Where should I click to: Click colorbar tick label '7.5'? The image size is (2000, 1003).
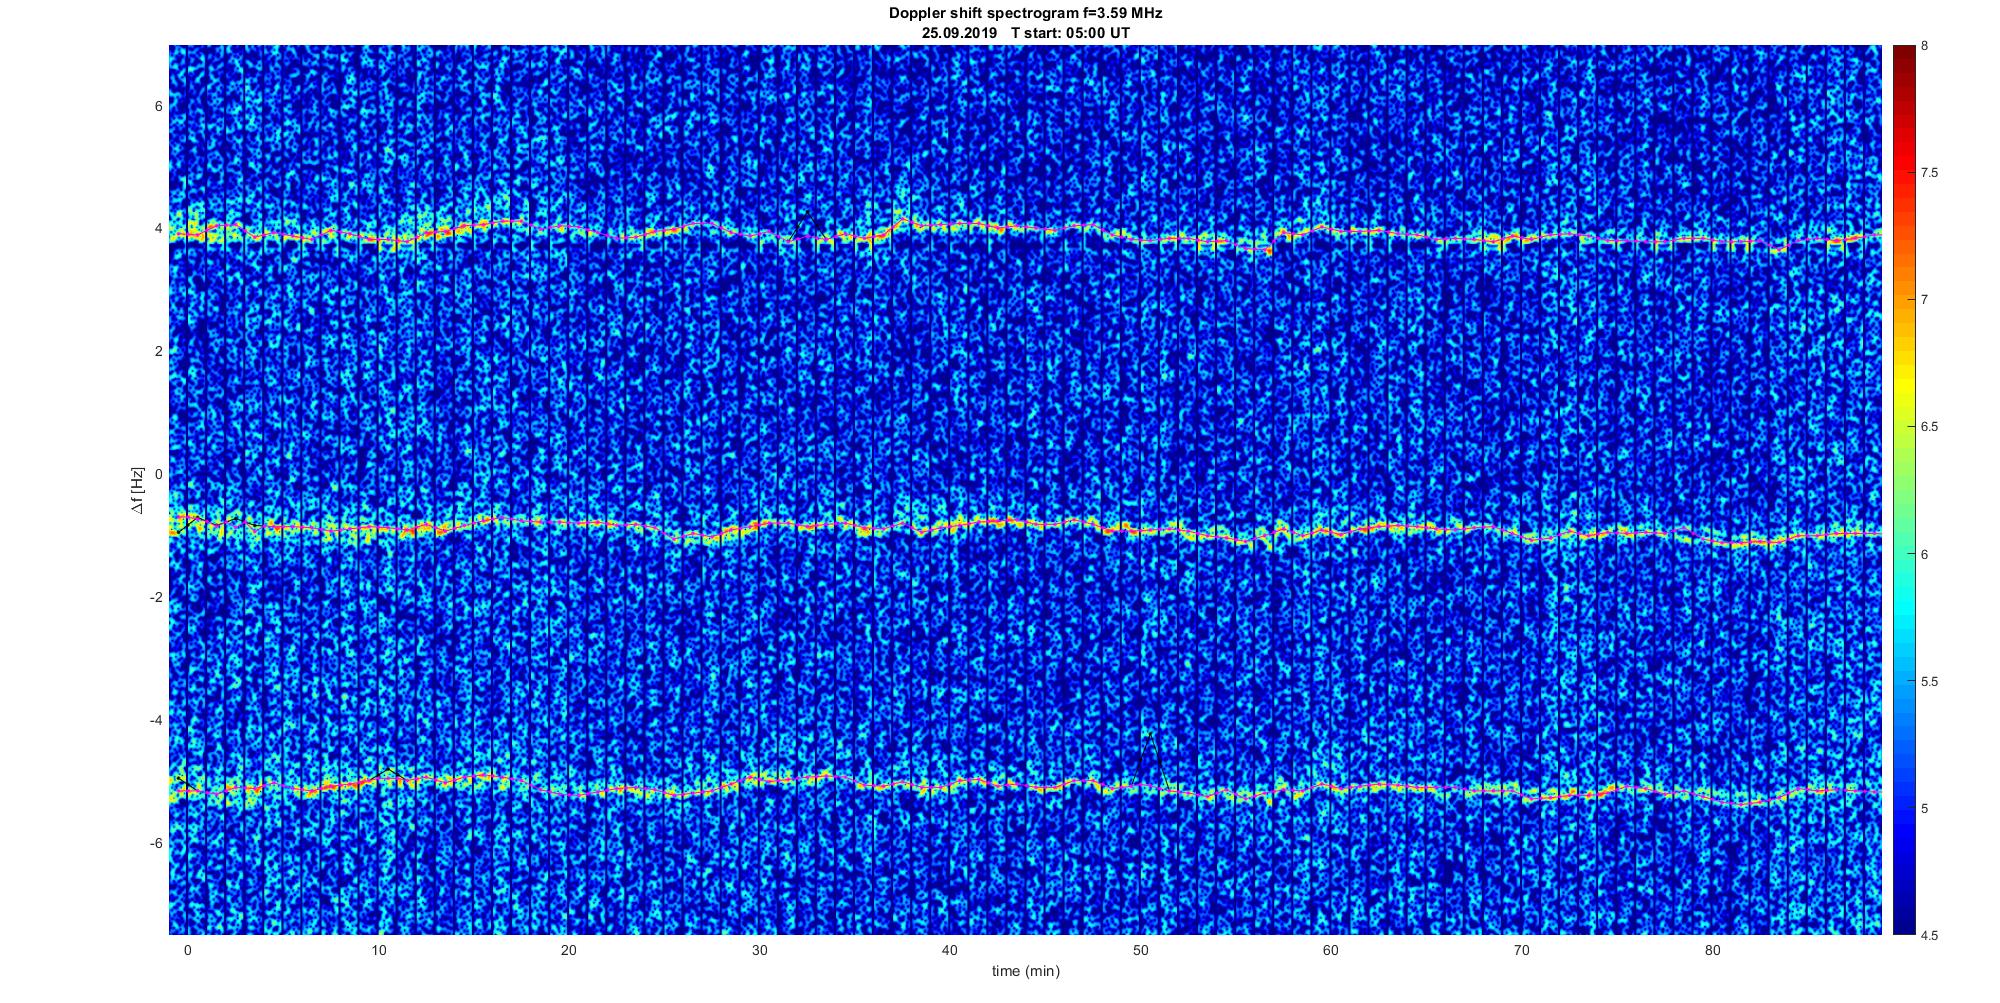click(1930, 173)
